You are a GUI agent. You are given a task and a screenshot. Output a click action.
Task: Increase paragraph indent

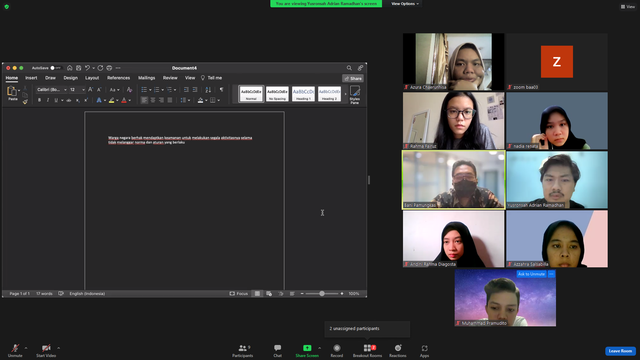click(195, 90)
